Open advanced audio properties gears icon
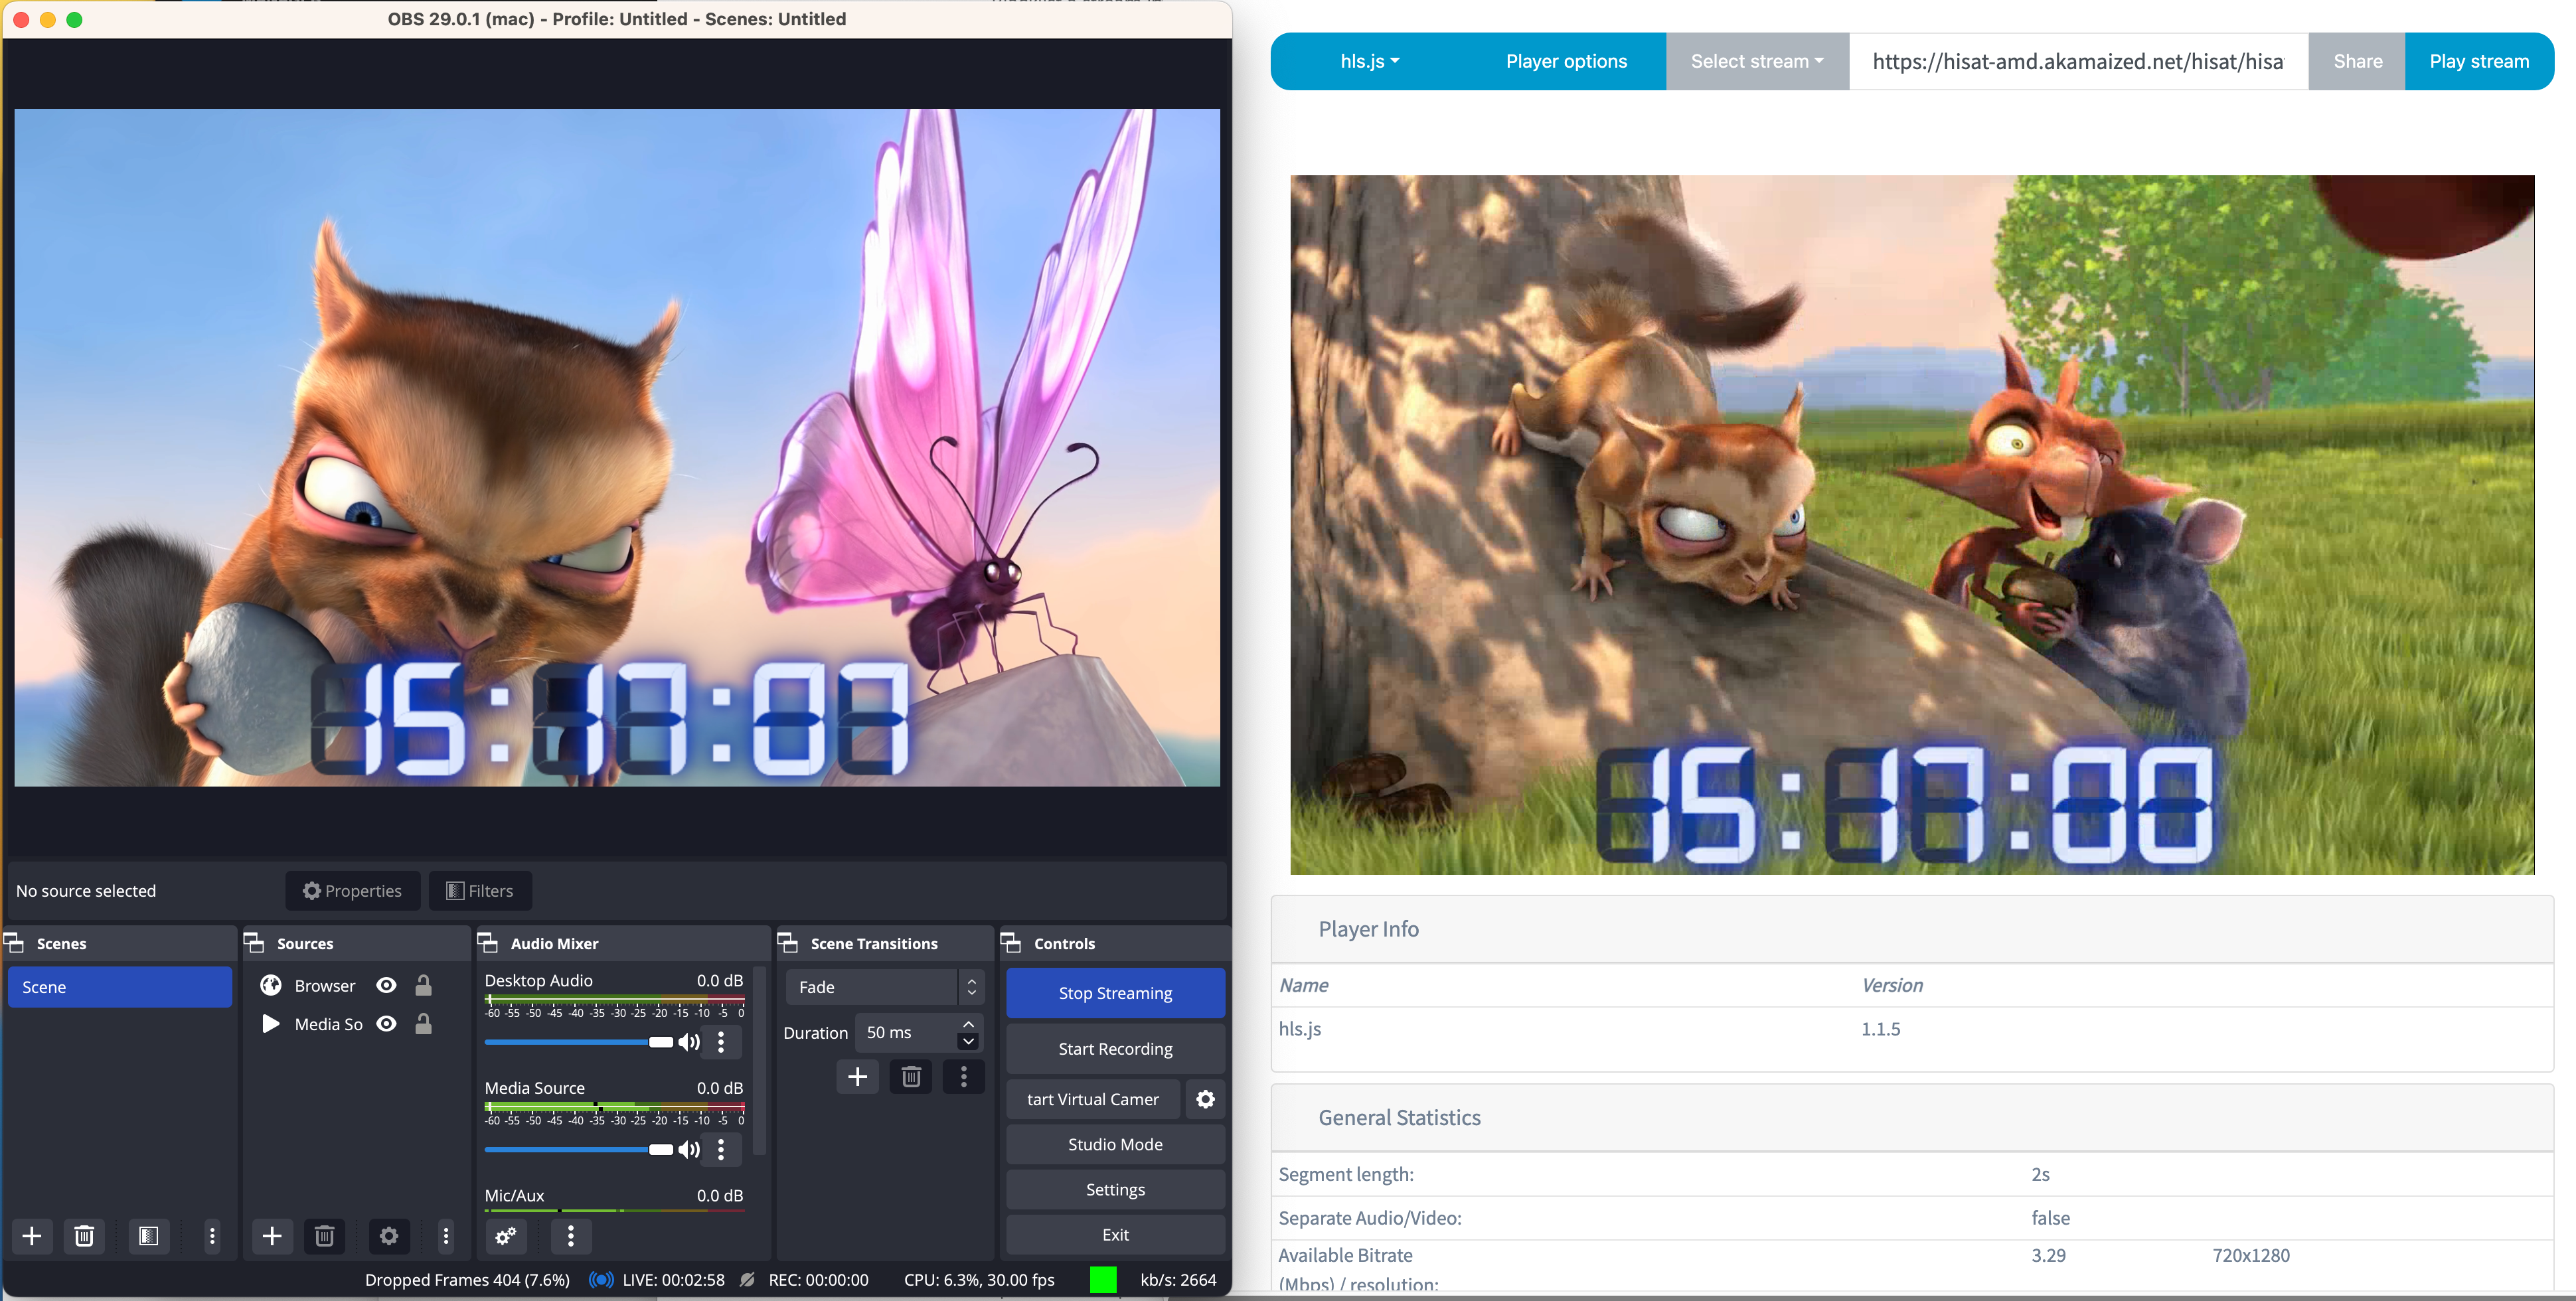The height and width of the screenshot is (1301, 2576). tap(506, 1236)
